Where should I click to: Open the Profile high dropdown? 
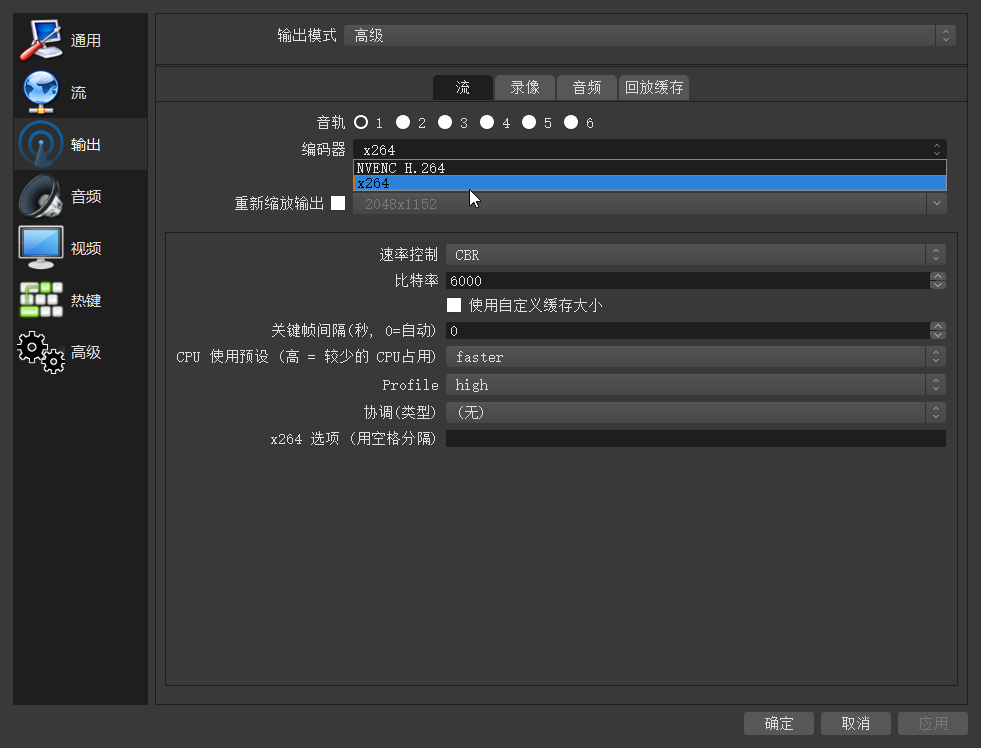695,385
